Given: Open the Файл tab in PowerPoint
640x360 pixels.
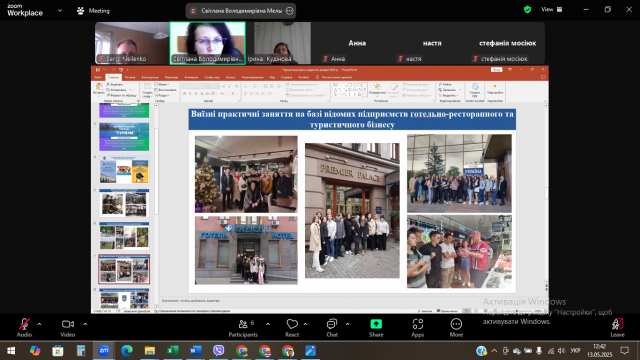Looking at the screenshot, I should [98, 77].
